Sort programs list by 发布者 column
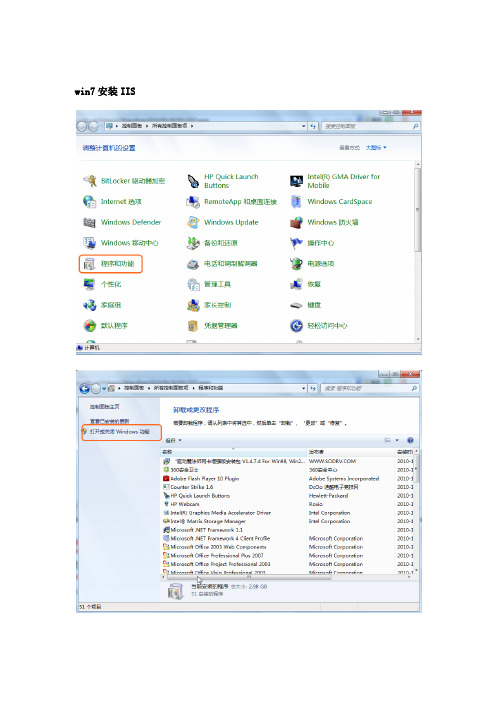 pyautogui.click(x=351, y=452)
